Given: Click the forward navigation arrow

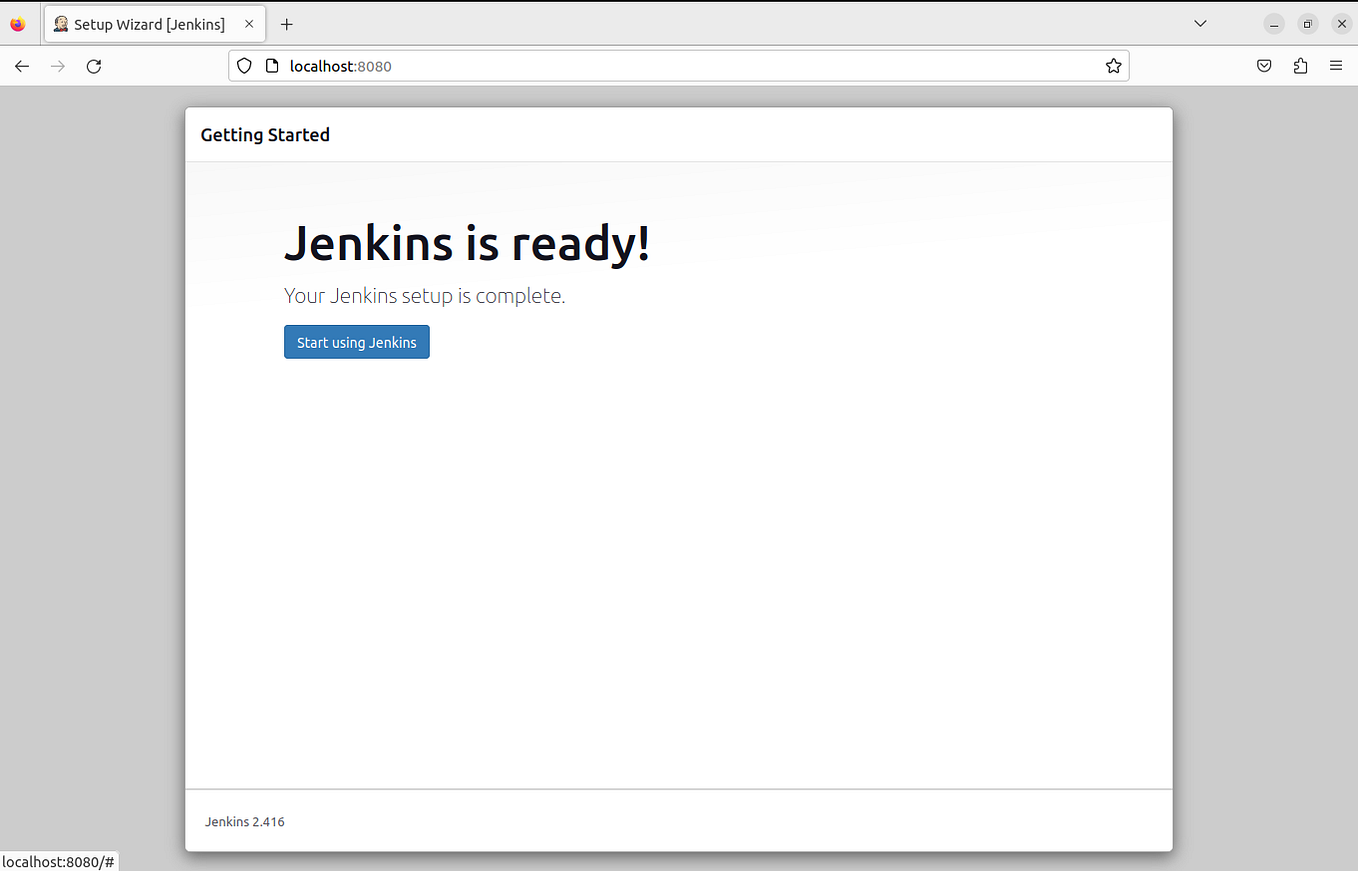Looking at the screenshot, I should tap(58, 66).
